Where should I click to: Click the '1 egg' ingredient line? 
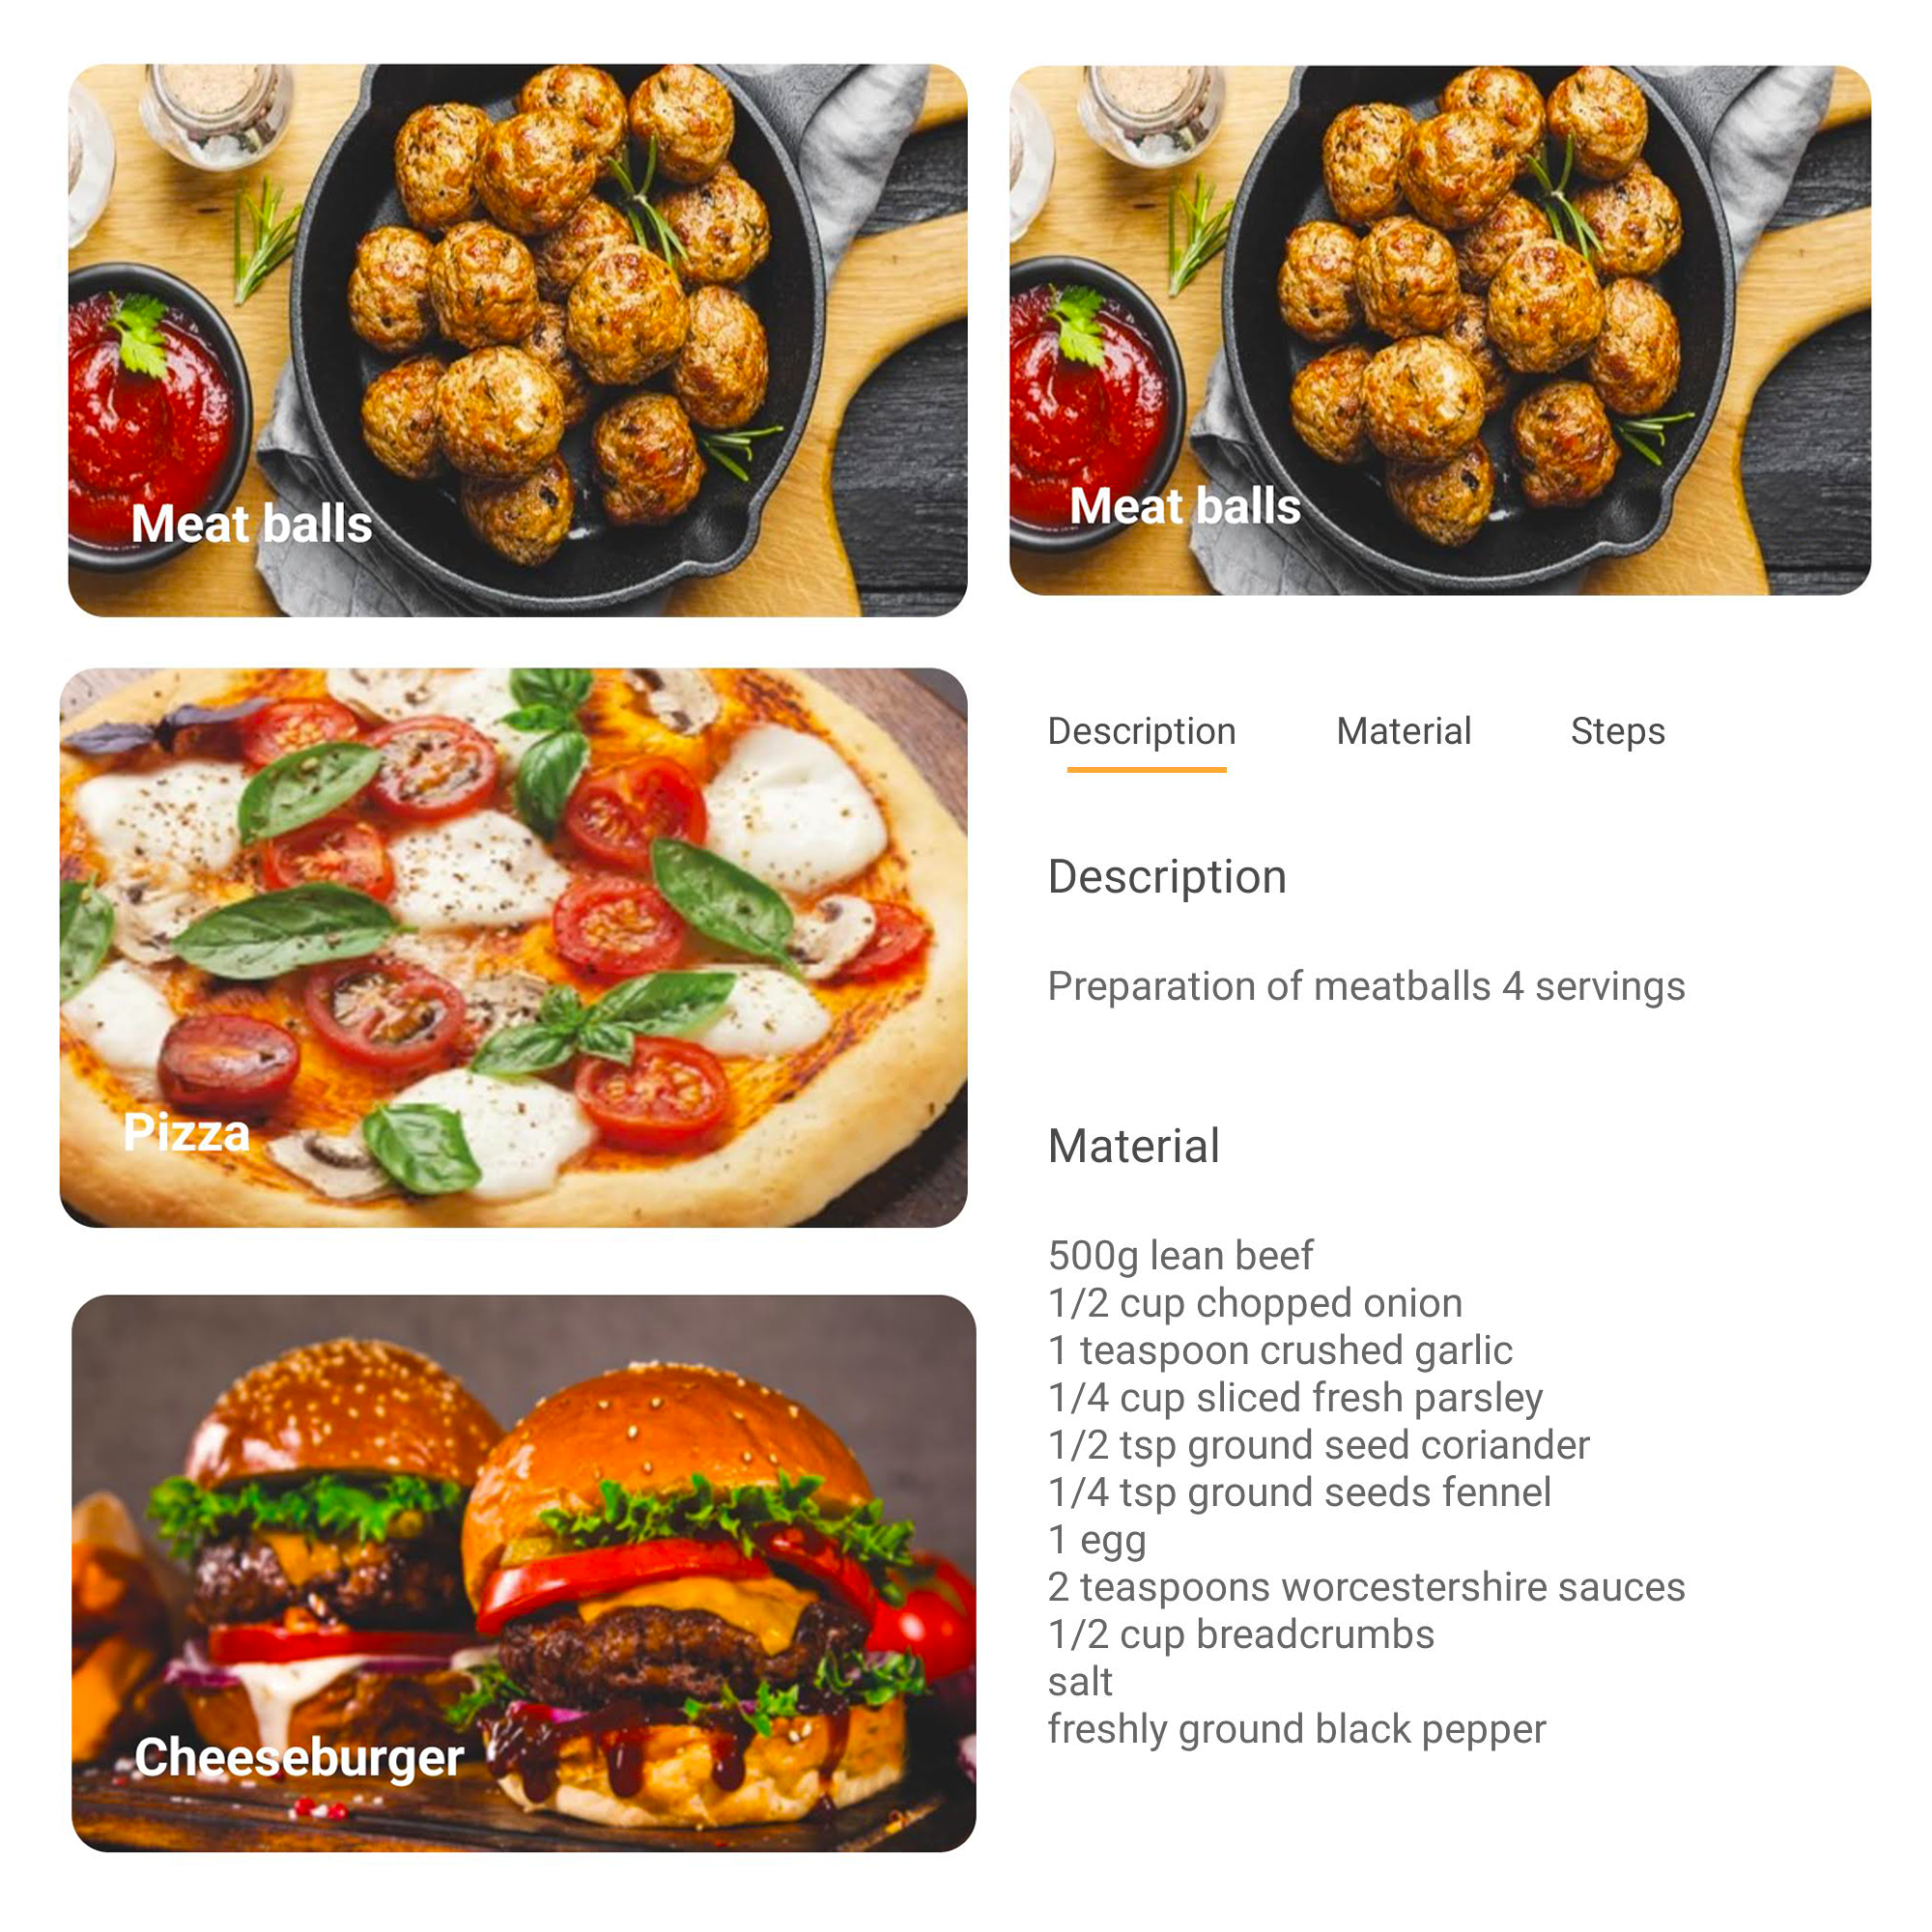pyautogui.click(x=1097, y=1540)
